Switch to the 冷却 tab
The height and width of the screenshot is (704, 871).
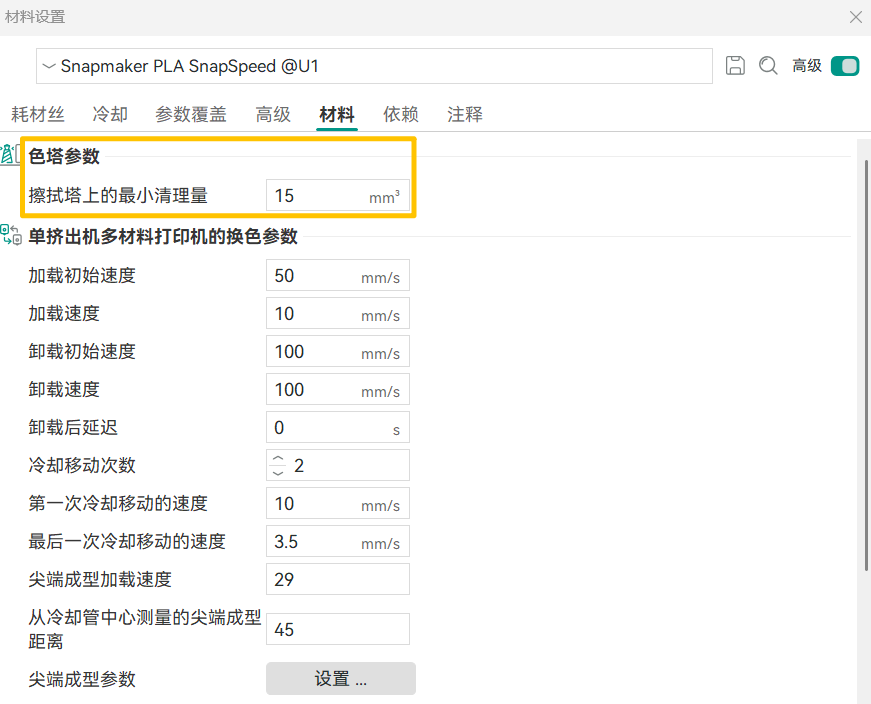pyautogui.click(x=110, y=114)
